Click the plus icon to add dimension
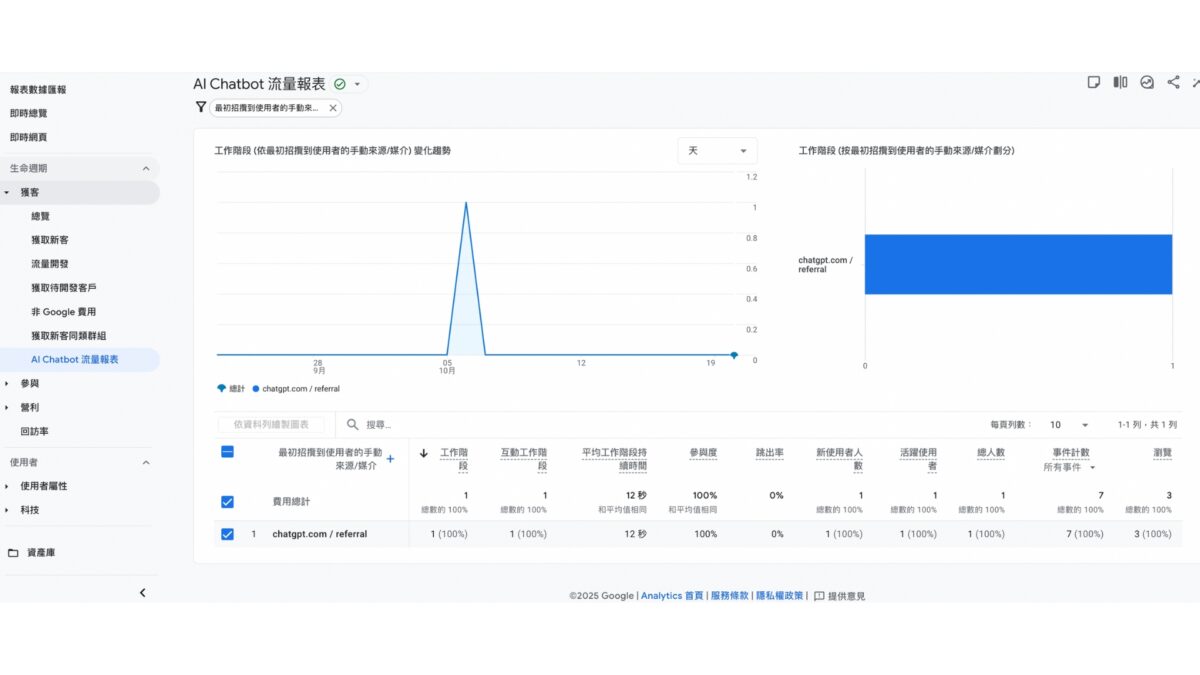 tap(390, 459)
